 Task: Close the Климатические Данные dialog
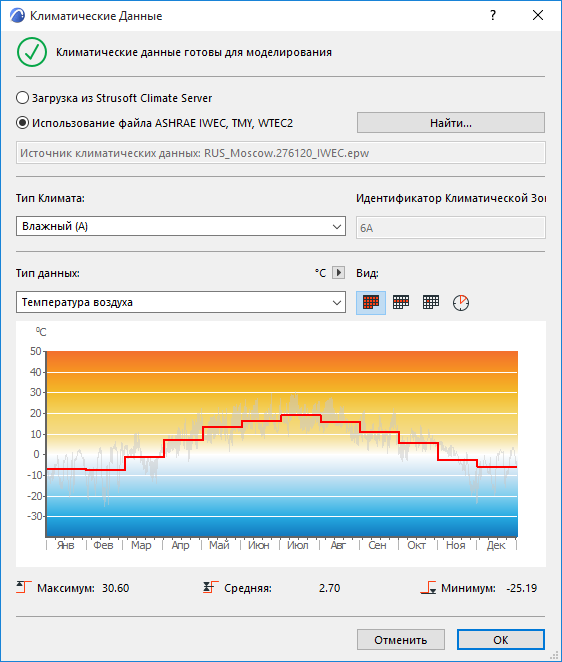click(538, 16)
